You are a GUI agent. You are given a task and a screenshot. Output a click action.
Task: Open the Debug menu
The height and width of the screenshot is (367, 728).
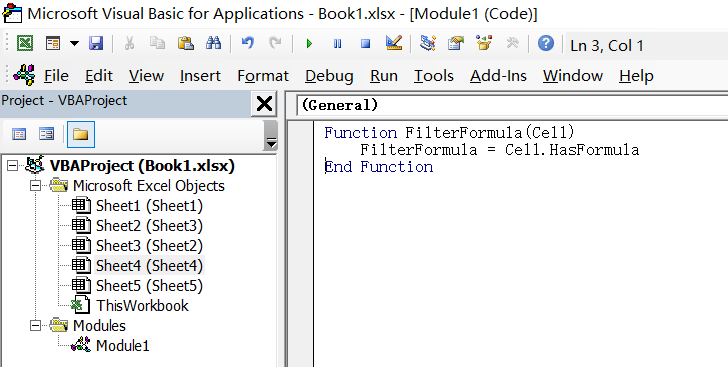point(329,75)
